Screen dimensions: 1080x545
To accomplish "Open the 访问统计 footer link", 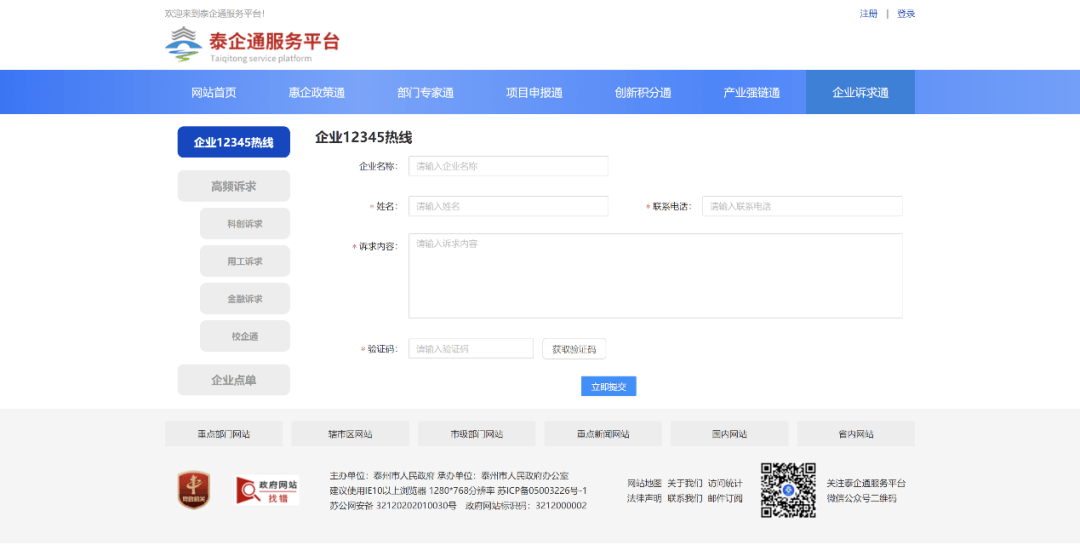I will tap(725, 483).
